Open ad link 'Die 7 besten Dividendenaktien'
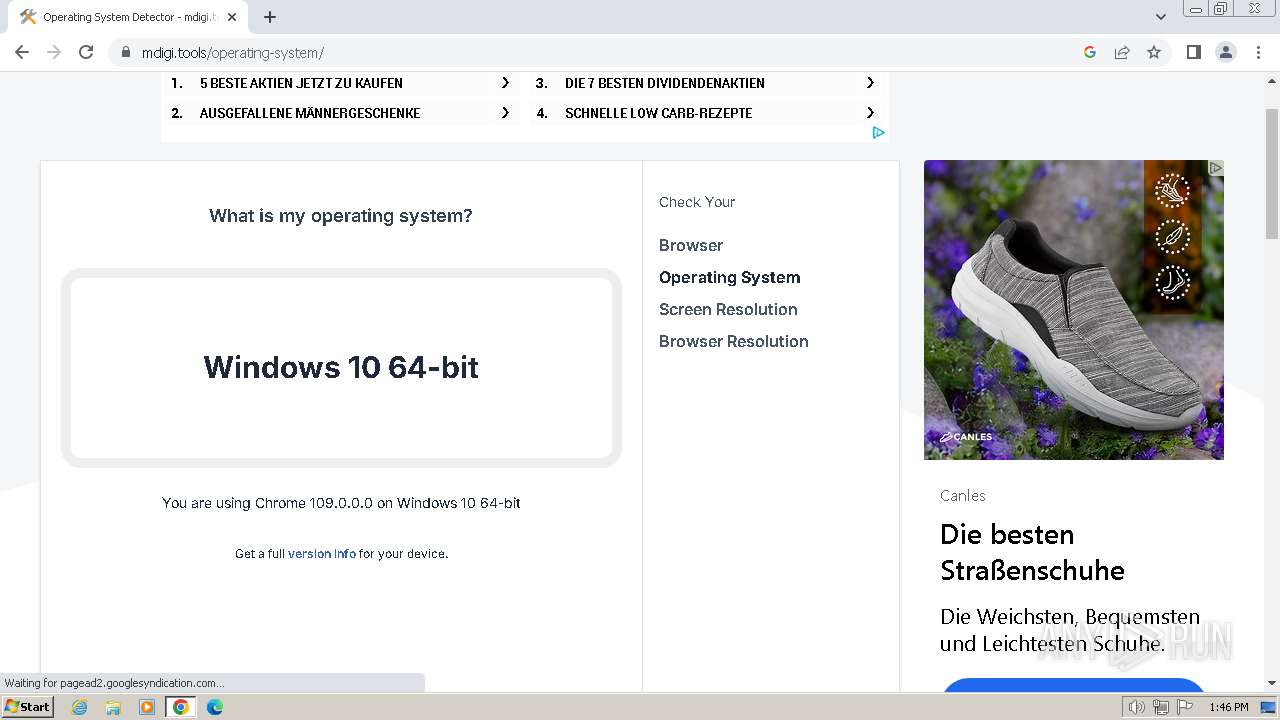The height and width of the screenshot is (720, 1280). tap(665, 83)
